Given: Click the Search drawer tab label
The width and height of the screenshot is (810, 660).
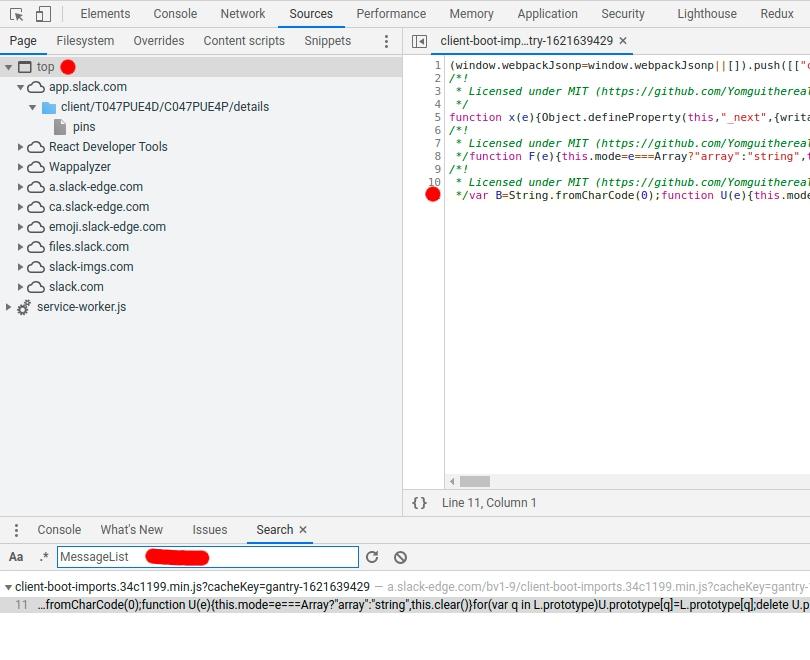Looking at the screenshot, I should tap(275, 530).
